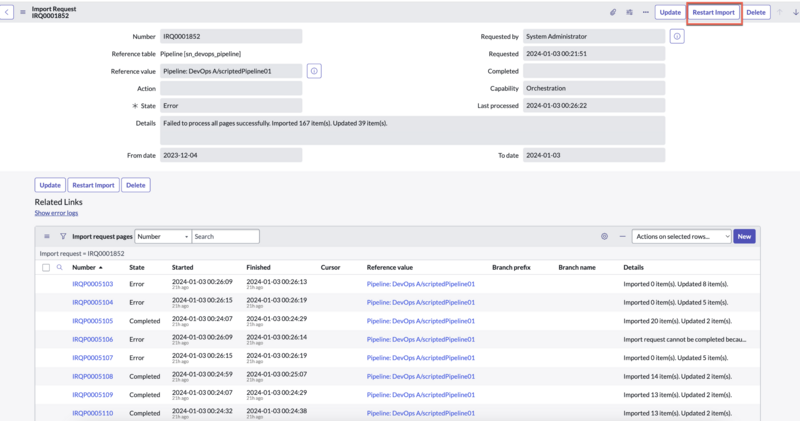Screen dimensions: 800x421
Task: Click the State field showing Error
Action: coord(231,106)
